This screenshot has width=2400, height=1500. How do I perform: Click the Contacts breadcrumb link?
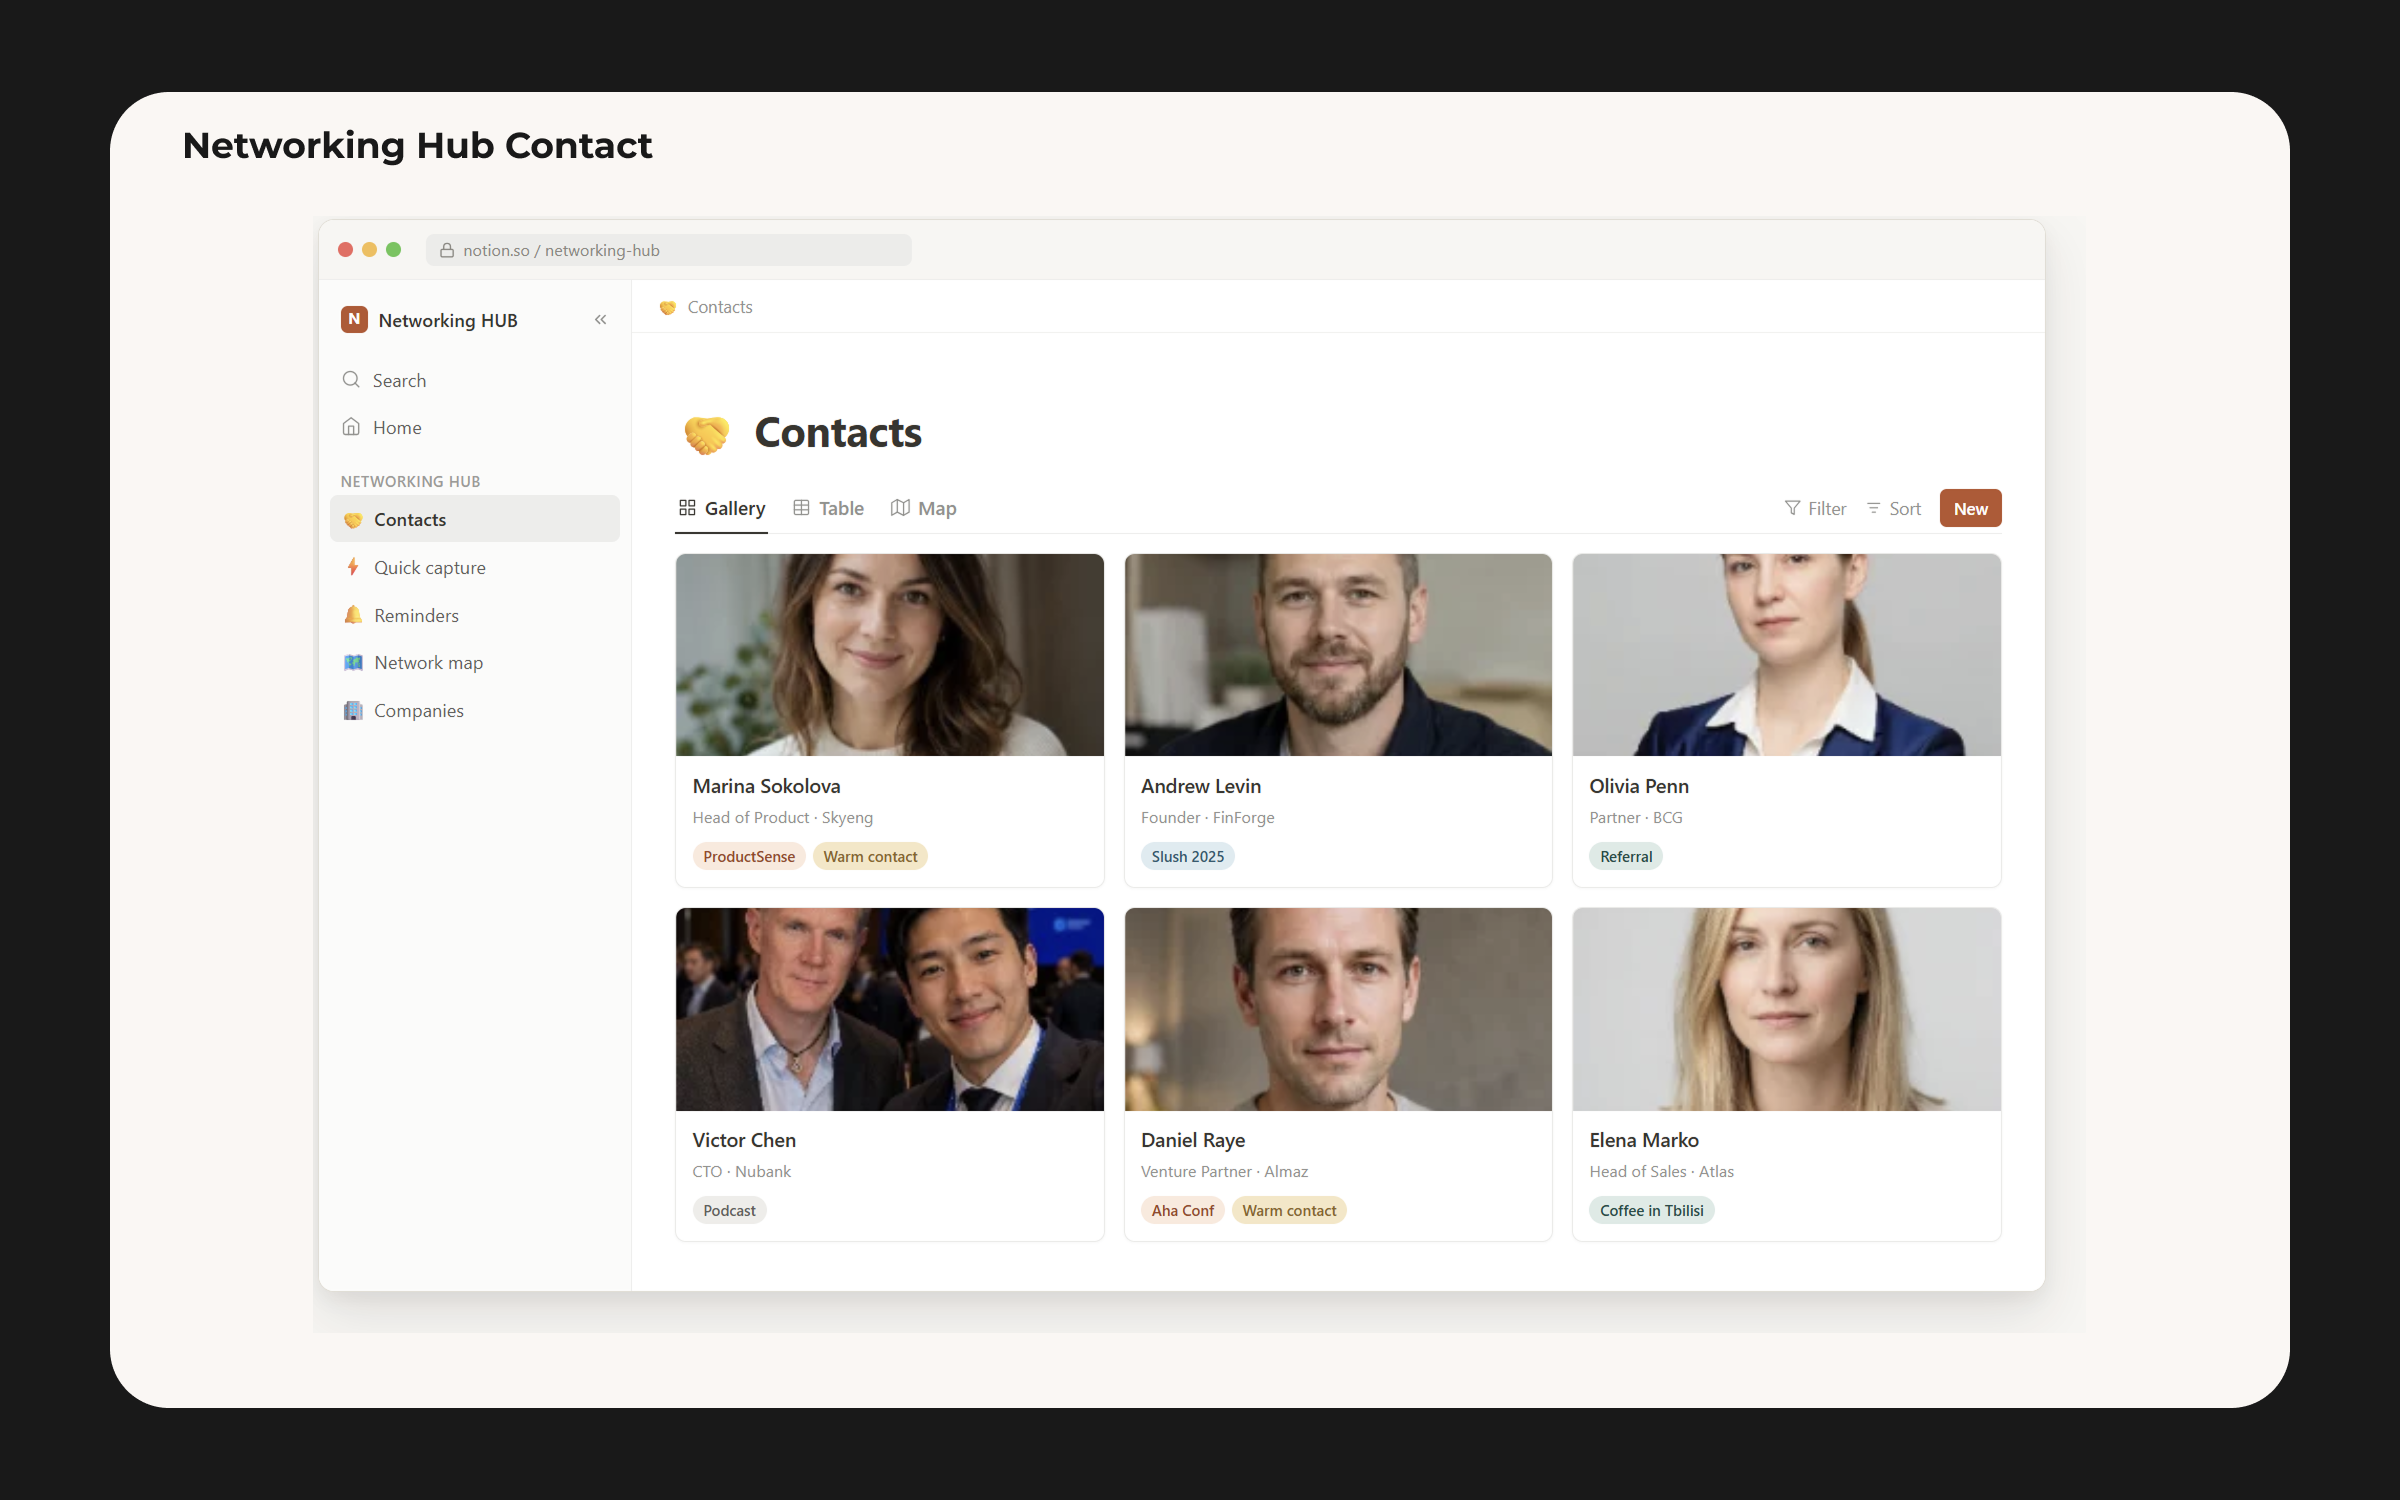tap(719, 307)
